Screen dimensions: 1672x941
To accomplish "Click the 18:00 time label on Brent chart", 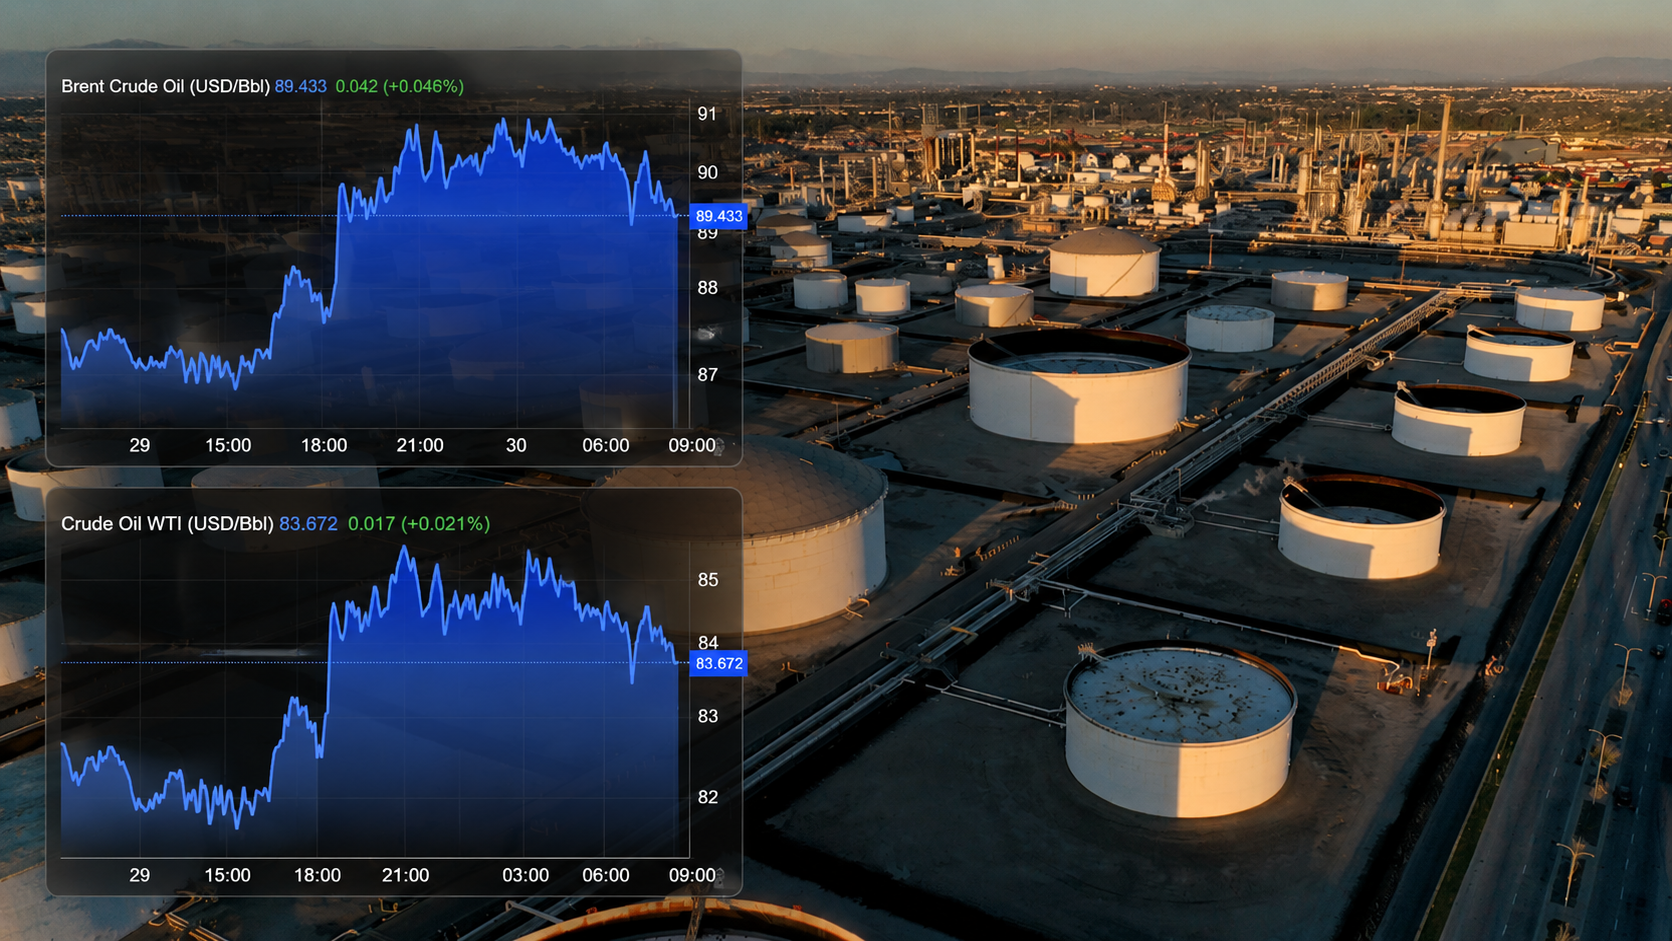I will tap(324, 445).
